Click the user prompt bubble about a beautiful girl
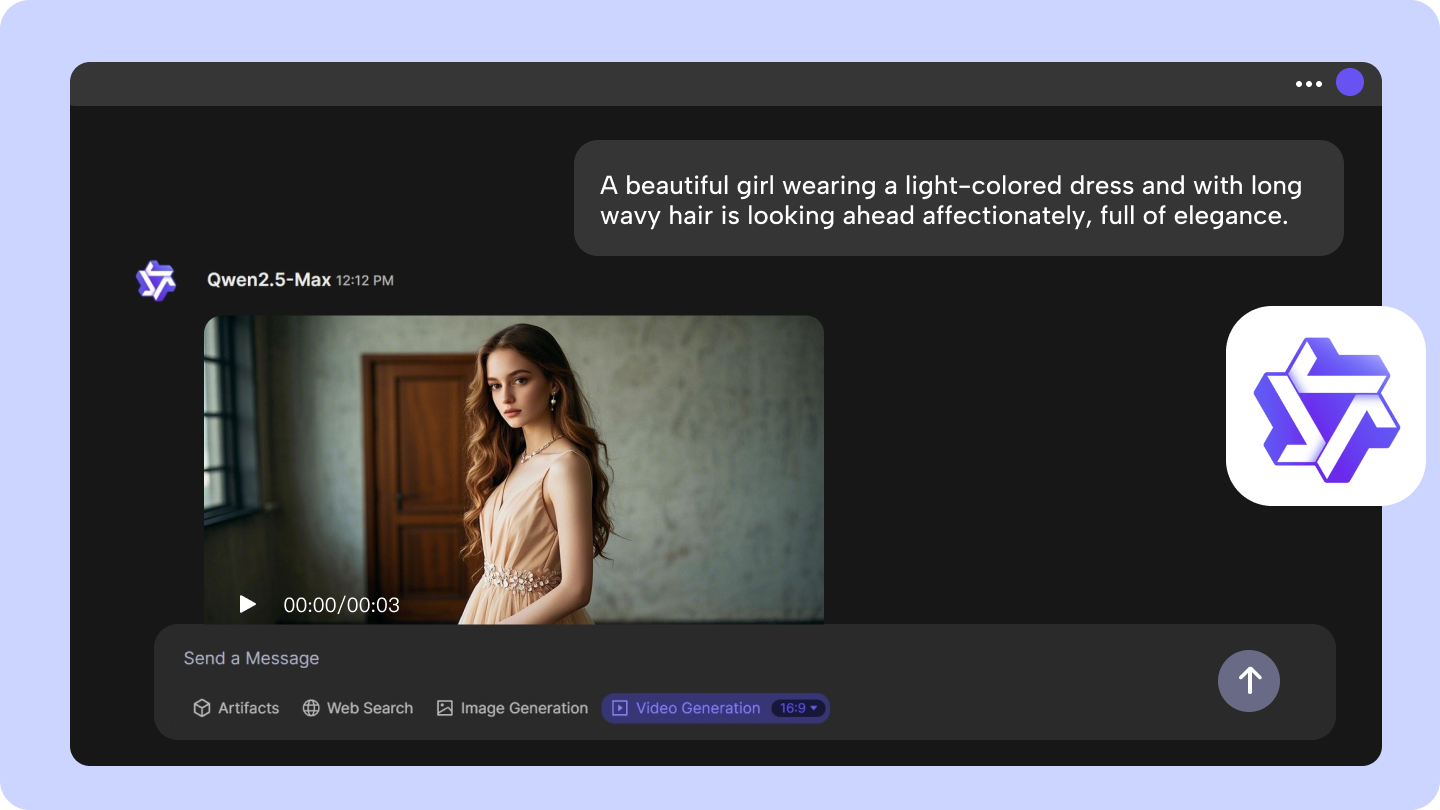This screenshot has height=810, width=1440. 958,198
